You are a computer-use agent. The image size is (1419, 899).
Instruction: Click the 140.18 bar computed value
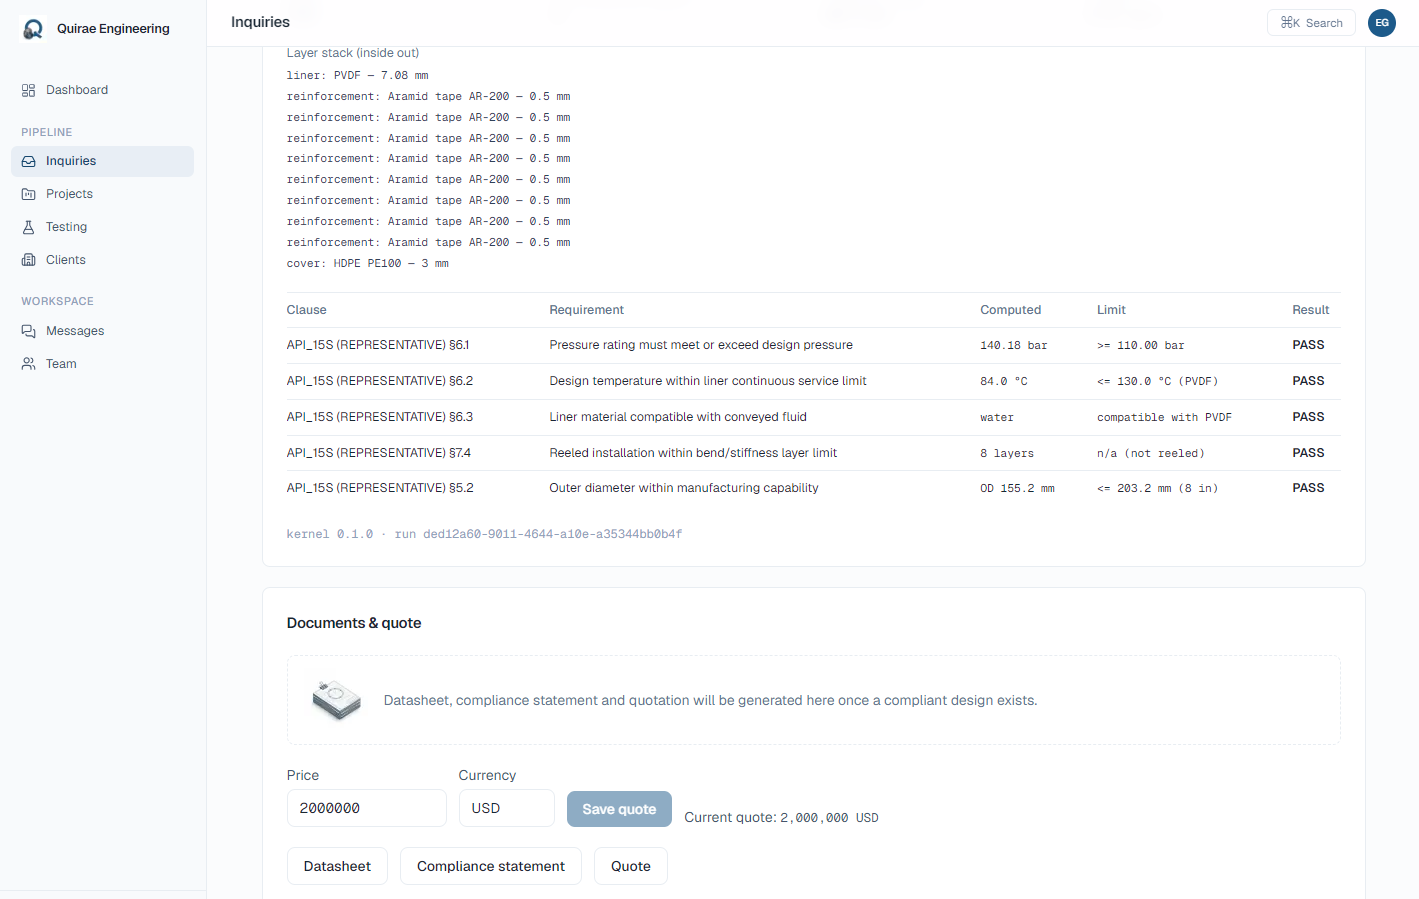pos(1014,345)
